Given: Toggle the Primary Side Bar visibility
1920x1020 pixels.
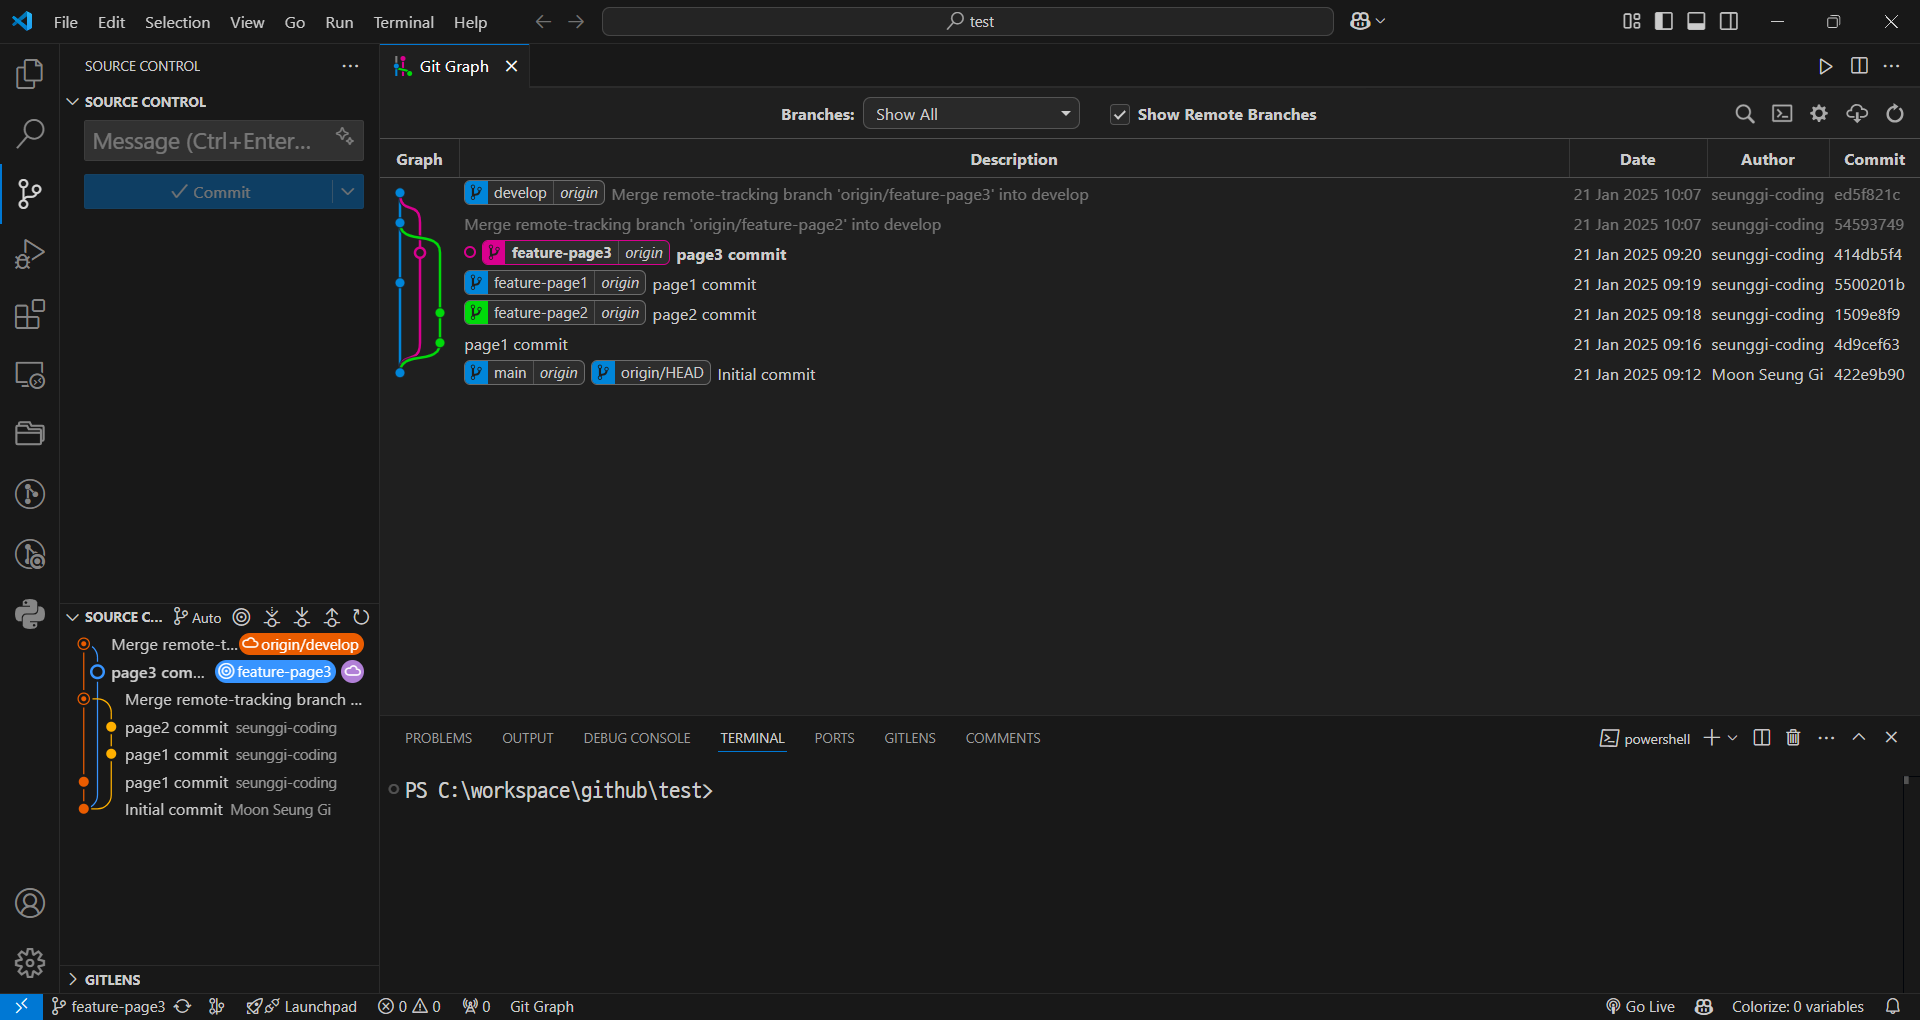Looking at the screenshot, I should point(1664,21).
